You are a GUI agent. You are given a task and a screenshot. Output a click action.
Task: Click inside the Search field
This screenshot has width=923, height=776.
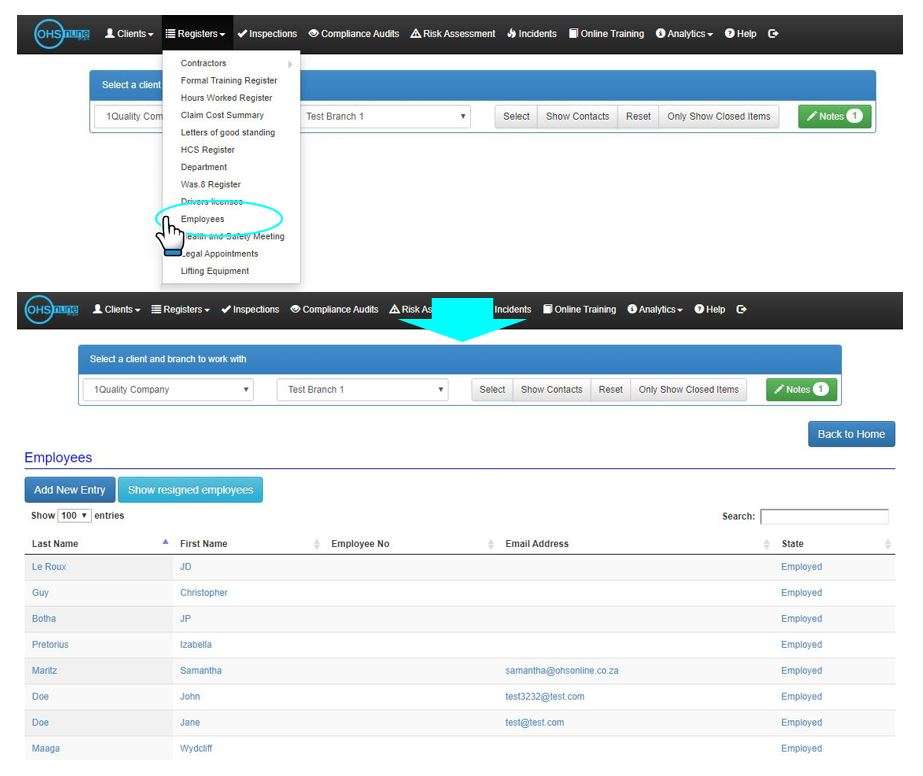coord(825,516)
